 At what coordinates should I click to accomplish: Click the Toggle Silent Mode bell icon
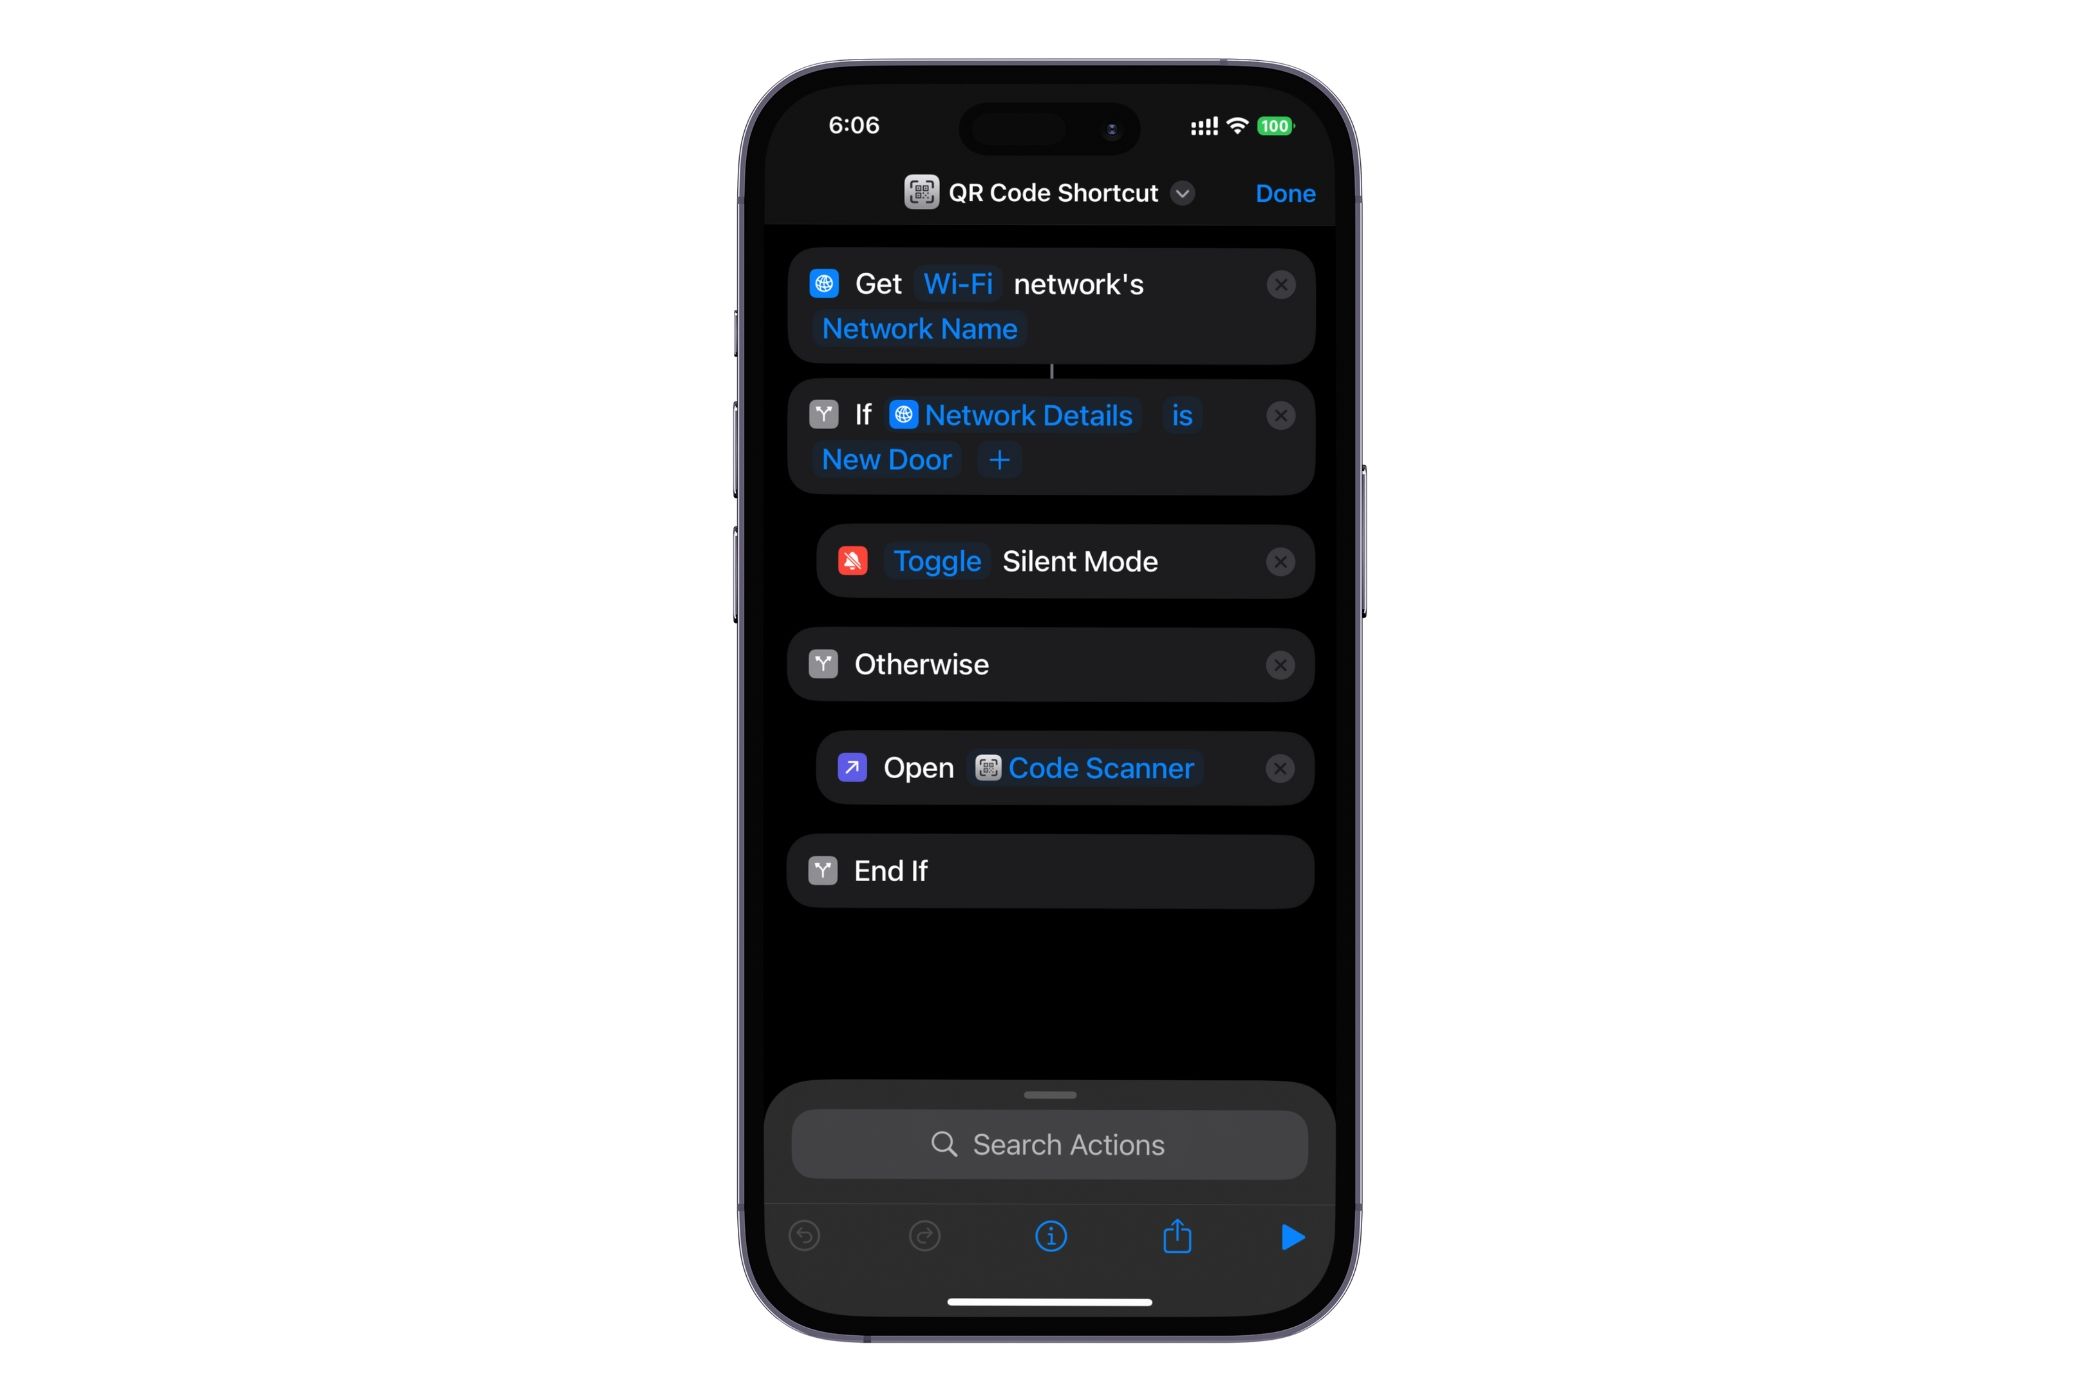click(853, 561)
